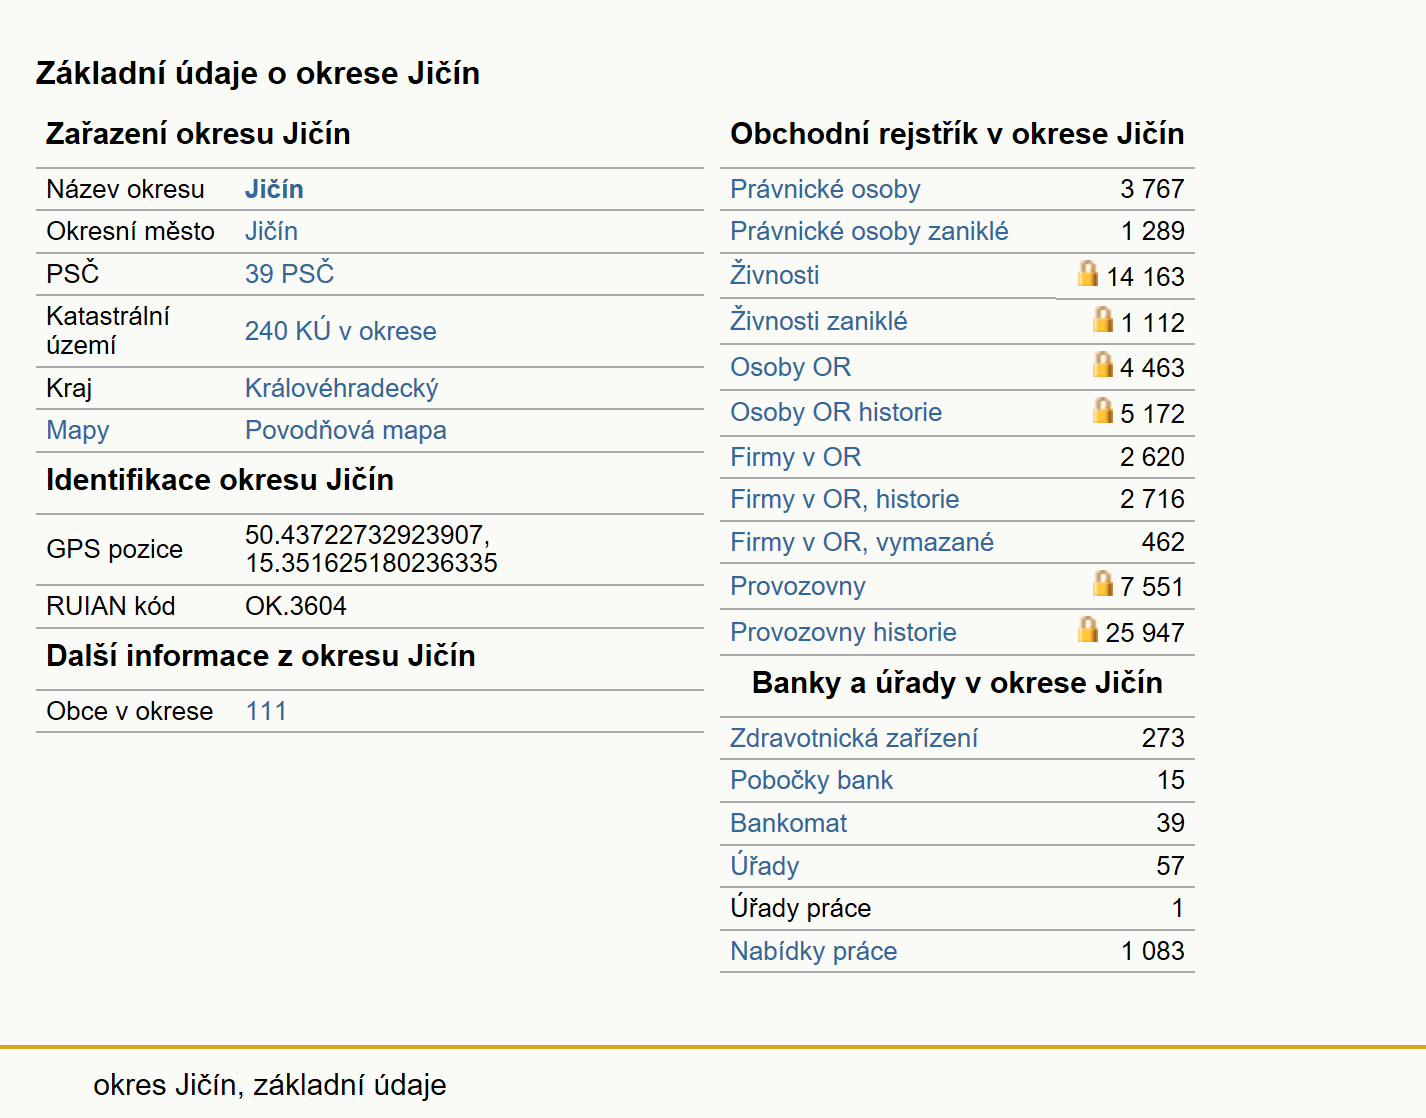Viewport: 1426px width, 1118px height.
Task: Click lock icon in Provozovny historie row
Action: [x=1088, y=629]
